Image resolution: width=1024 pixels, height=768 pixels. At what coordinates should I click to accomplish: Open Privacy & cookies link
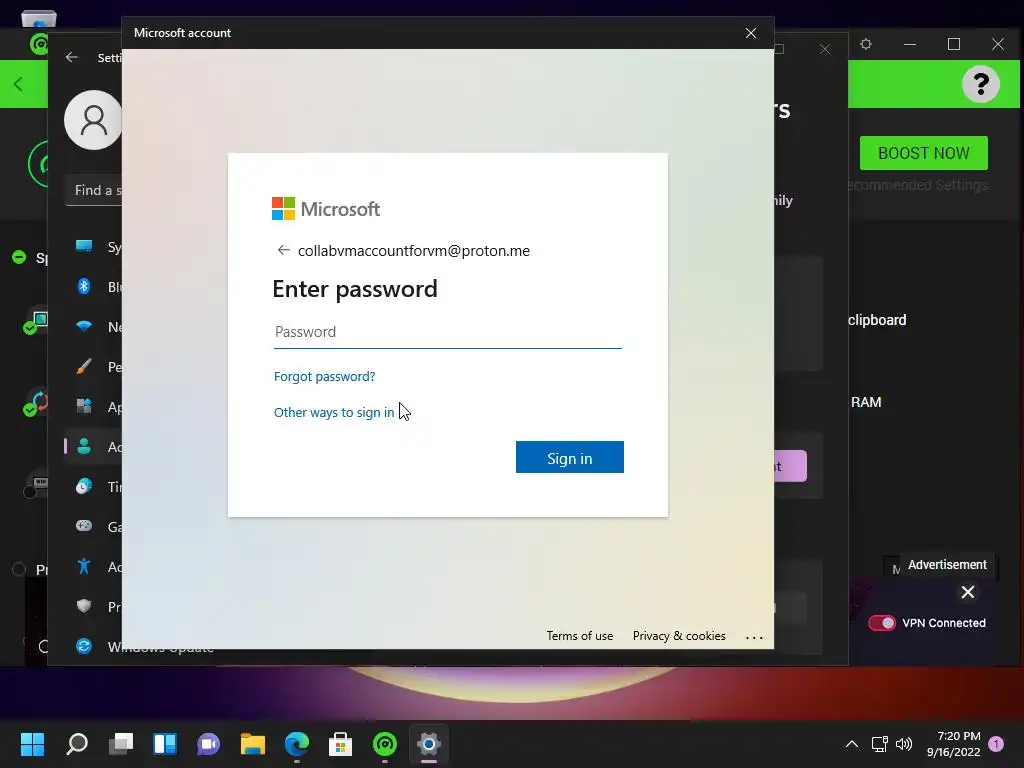click(679, 636)
